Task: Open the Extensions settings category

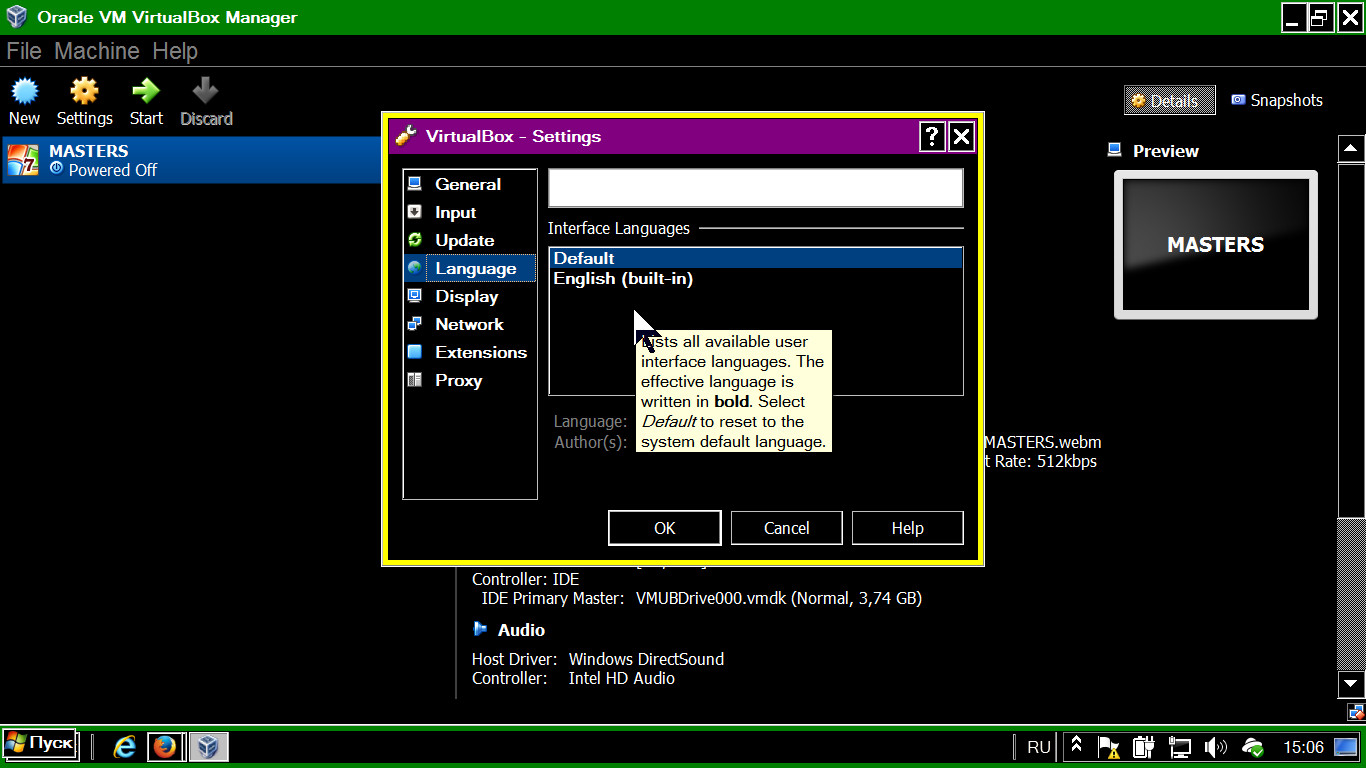Action: 469,352
